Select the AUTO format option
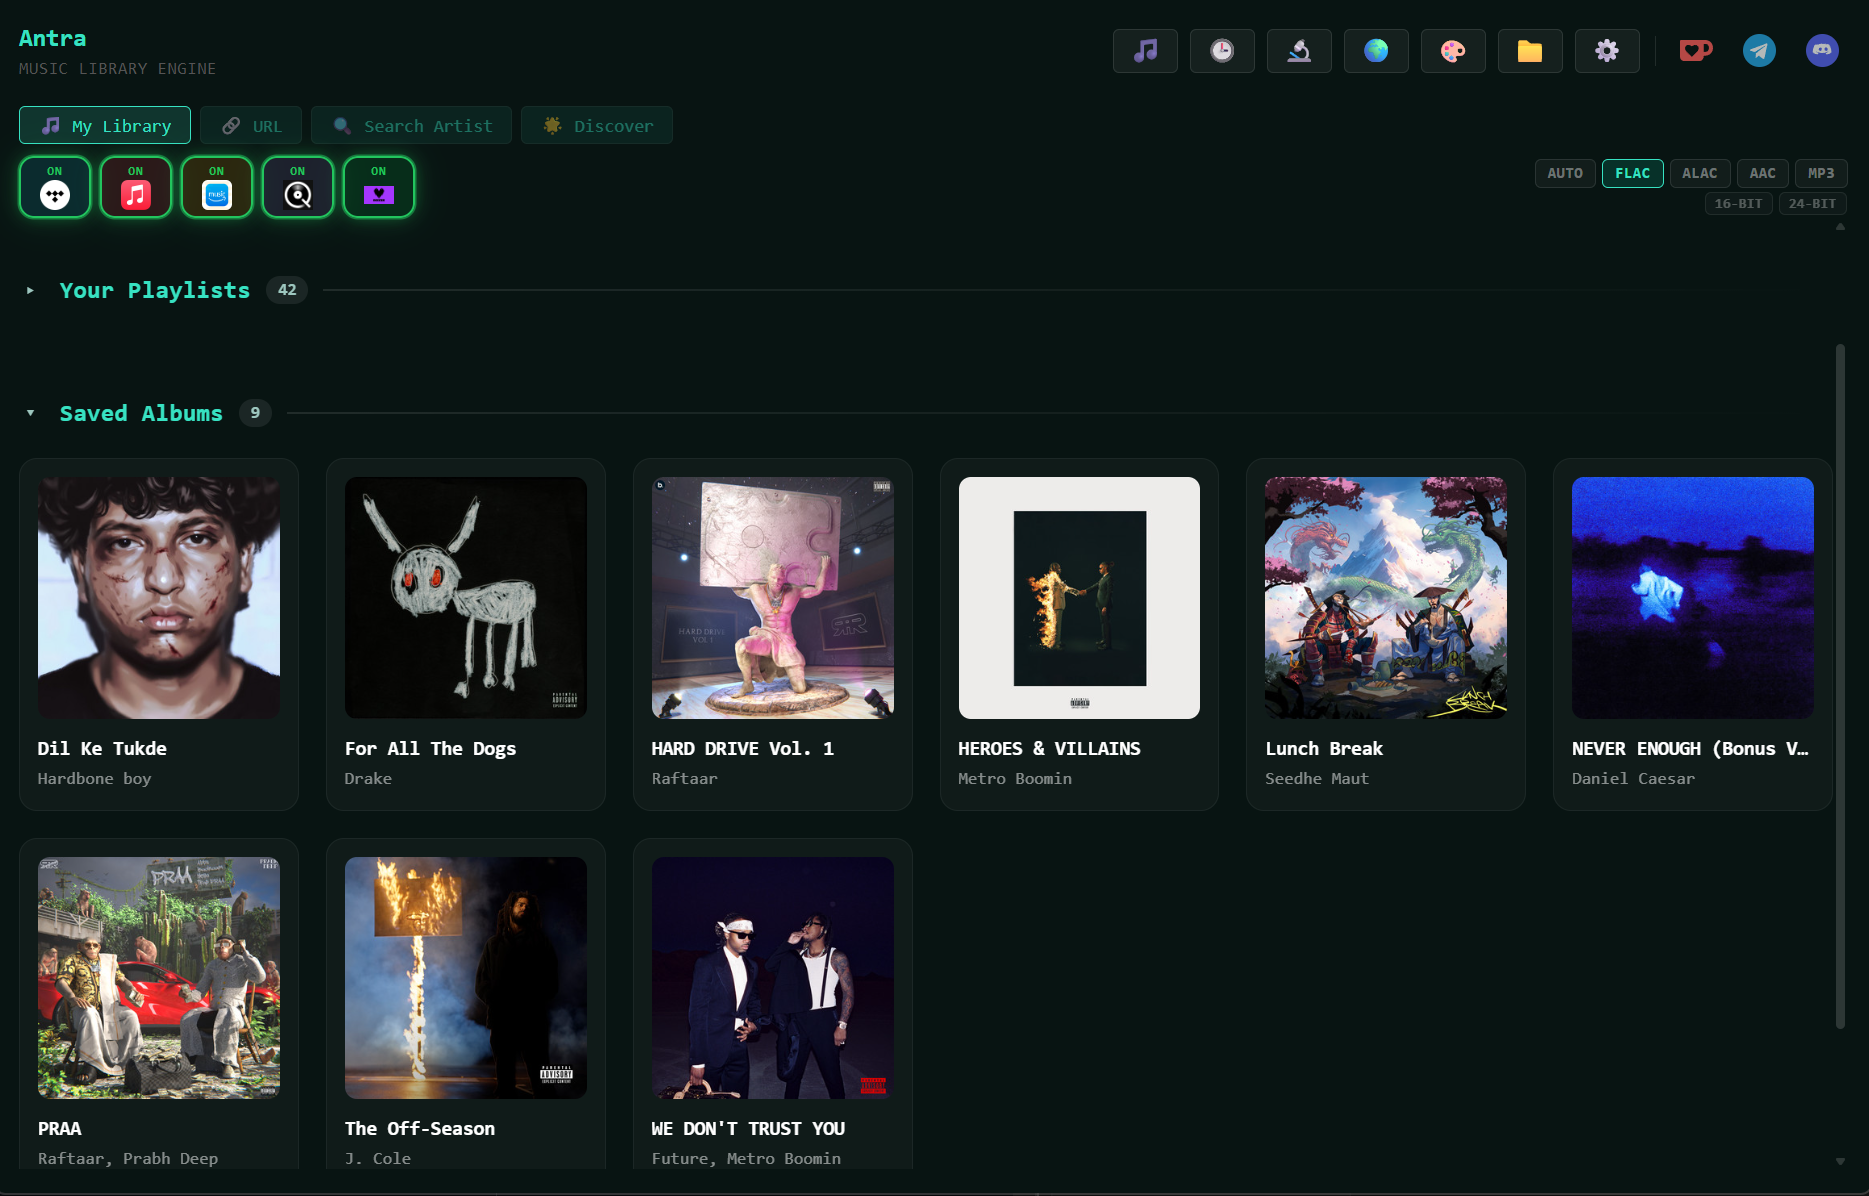Image resolution: width=1869 pixels, height=1196 pixels. point(1565,173)
